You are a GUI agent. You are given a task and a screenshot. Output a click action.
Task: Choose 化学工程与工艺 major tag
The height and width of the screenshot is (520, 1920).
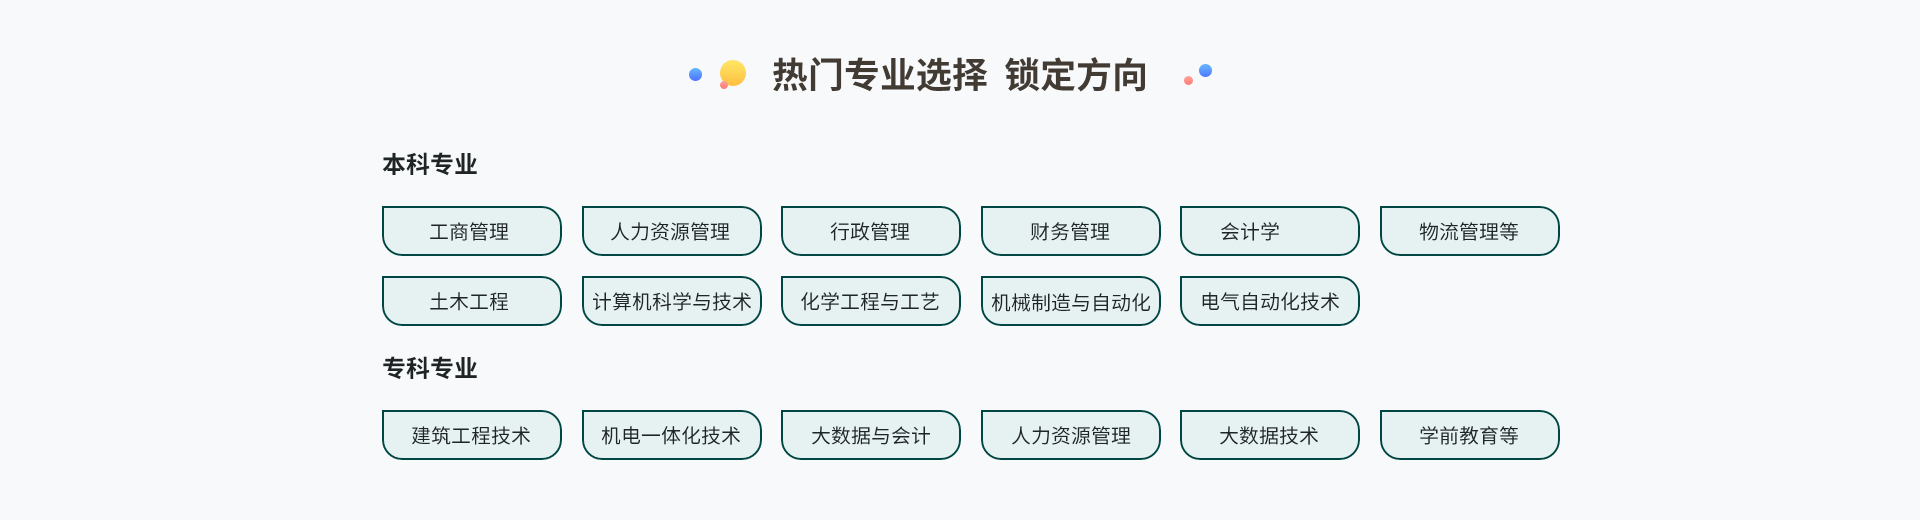(870, 301)
